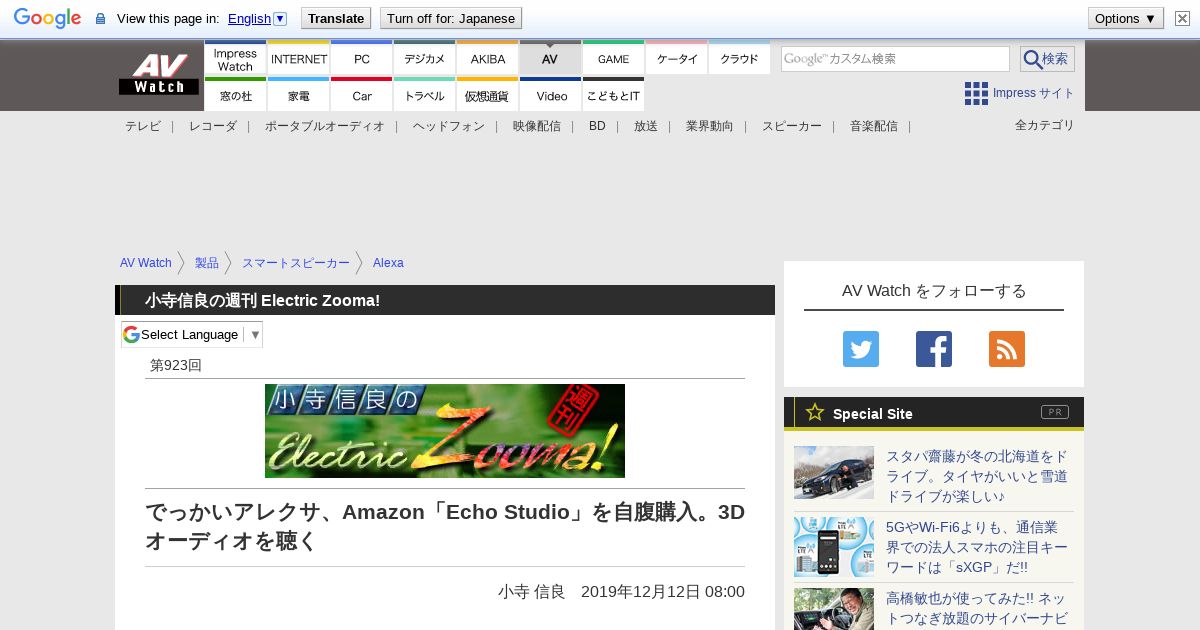
Task: Click the author name 小寺 信良
Action: 532,591
